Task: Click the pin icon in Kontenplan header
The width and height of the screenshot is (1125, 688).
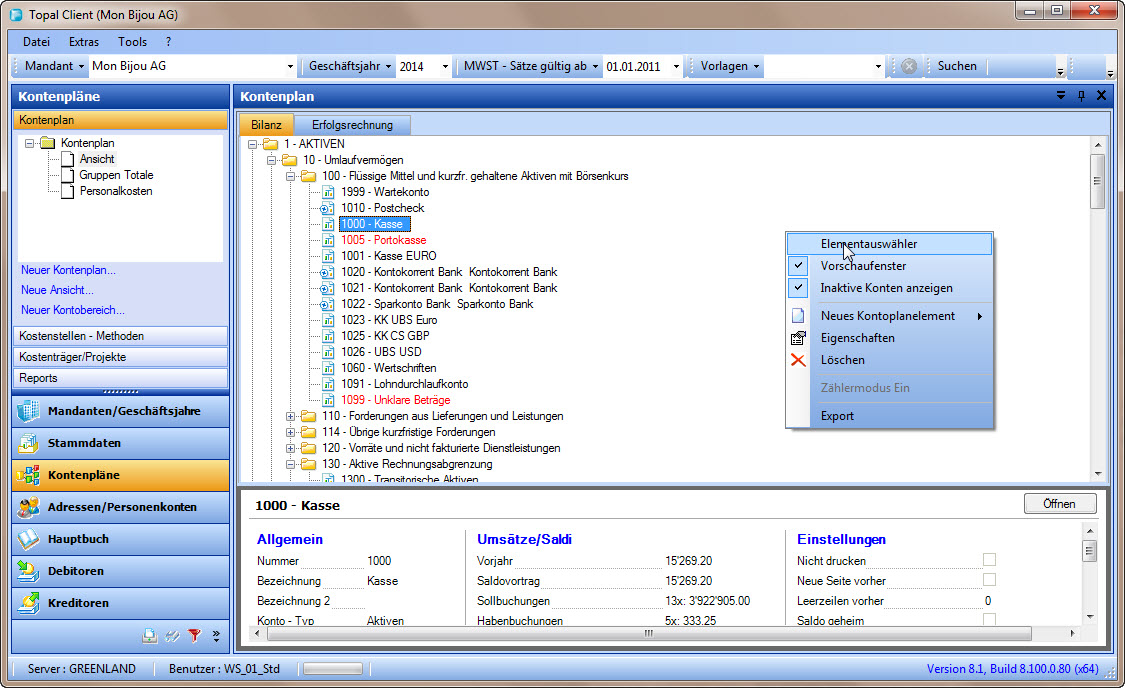Action: point(1080,96)
